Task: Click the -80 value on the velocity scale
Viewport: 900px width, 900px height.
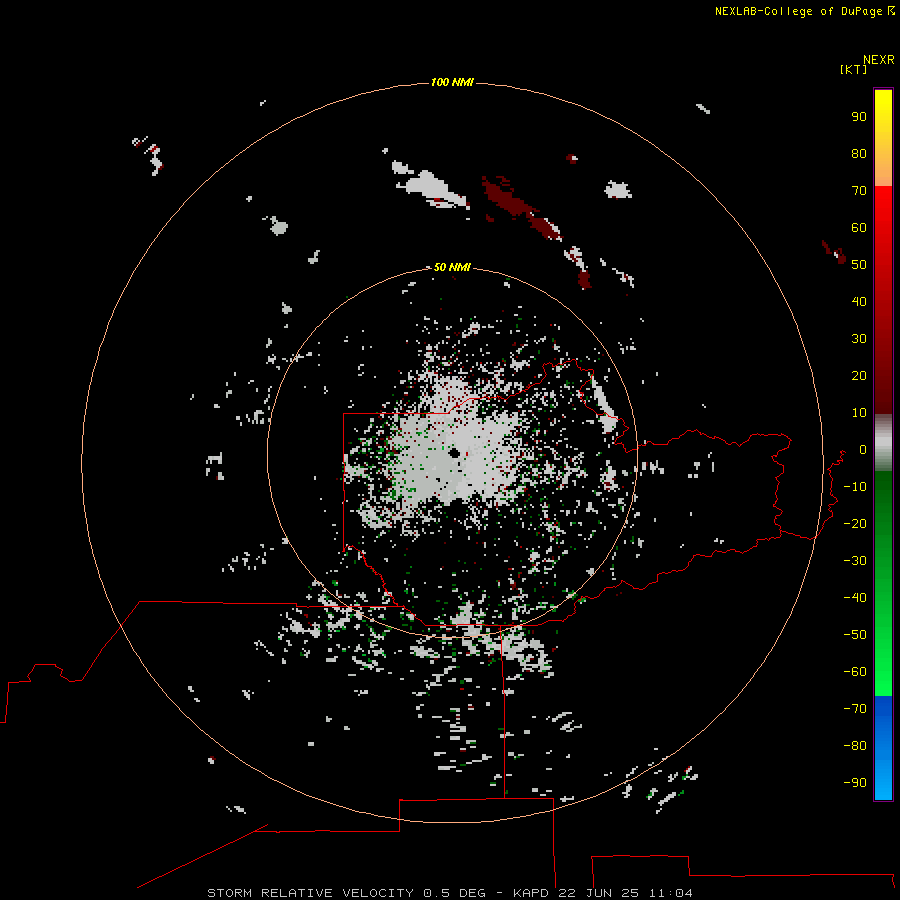Action: pos(855,746)
